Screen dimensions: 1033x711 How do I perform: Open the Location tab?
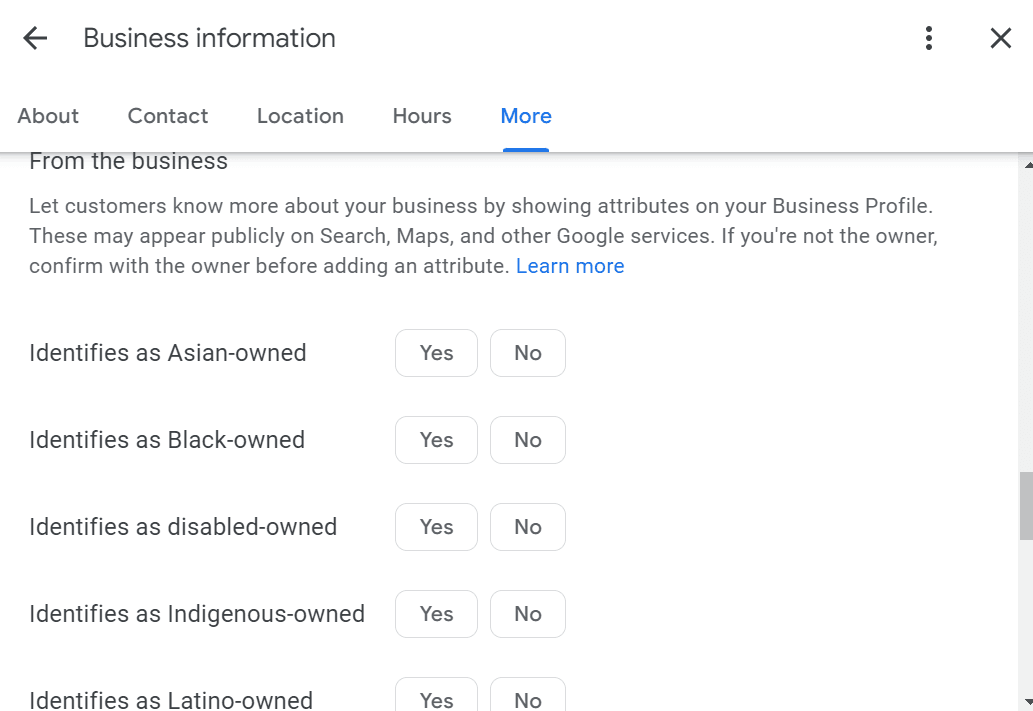point(300,116)
